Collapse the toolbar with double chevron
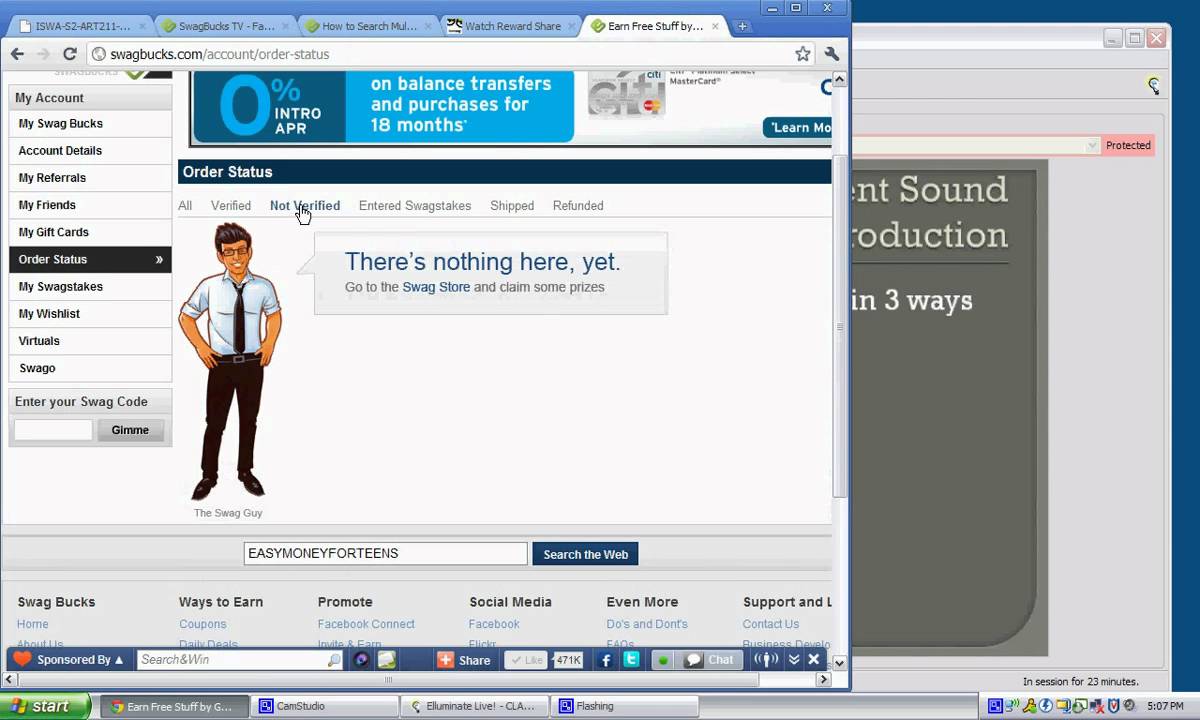The image size is (1200, 720). 794,660
